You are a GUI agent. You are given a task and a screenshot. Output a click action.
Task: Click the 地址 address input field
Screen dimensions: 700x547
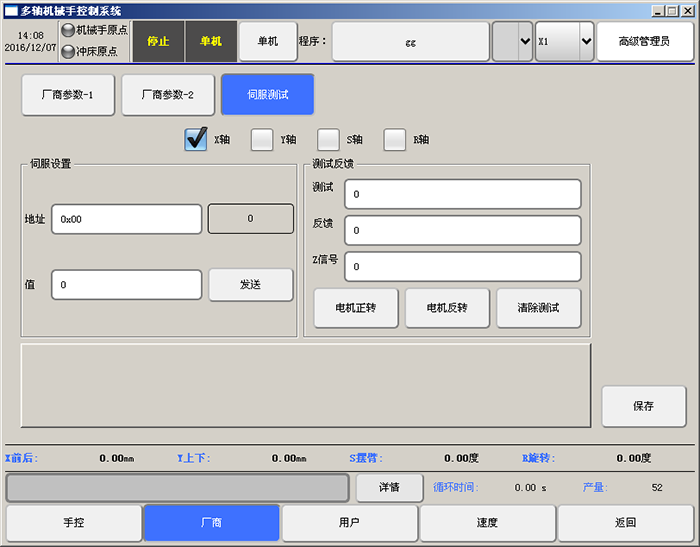pos(127,219)
